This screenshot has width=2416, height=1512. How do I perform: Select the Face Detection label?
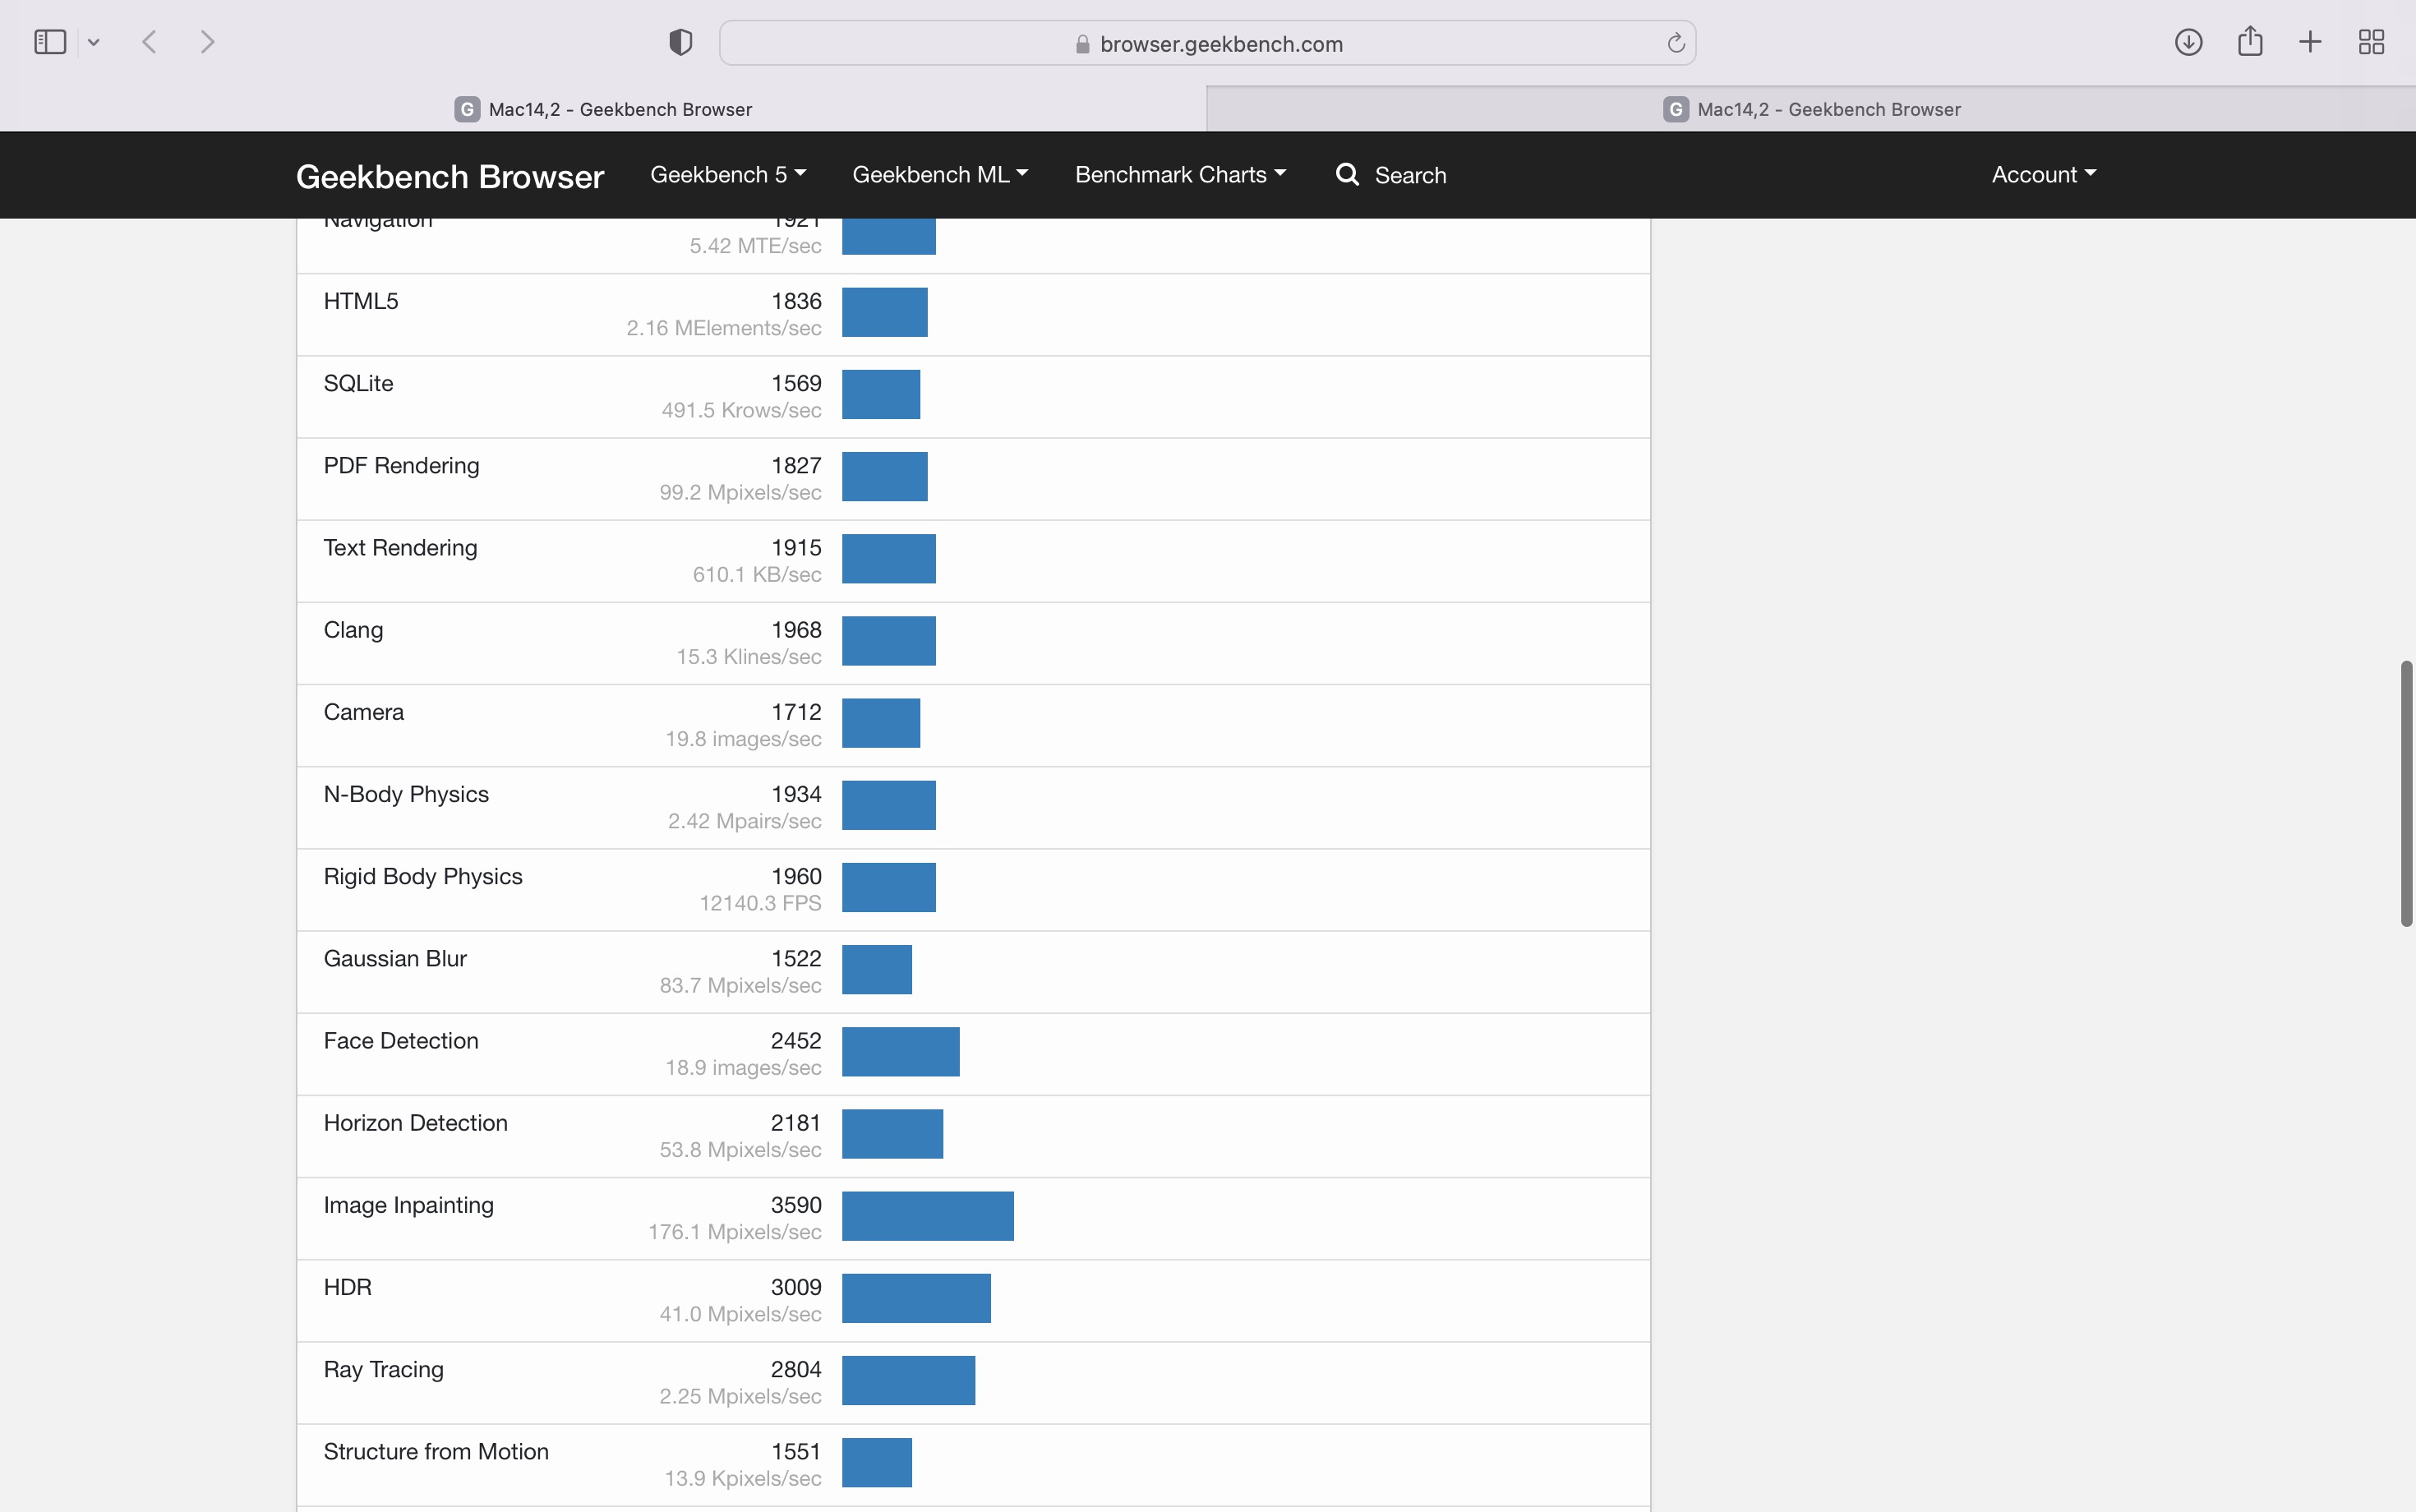coord(401,1041)
